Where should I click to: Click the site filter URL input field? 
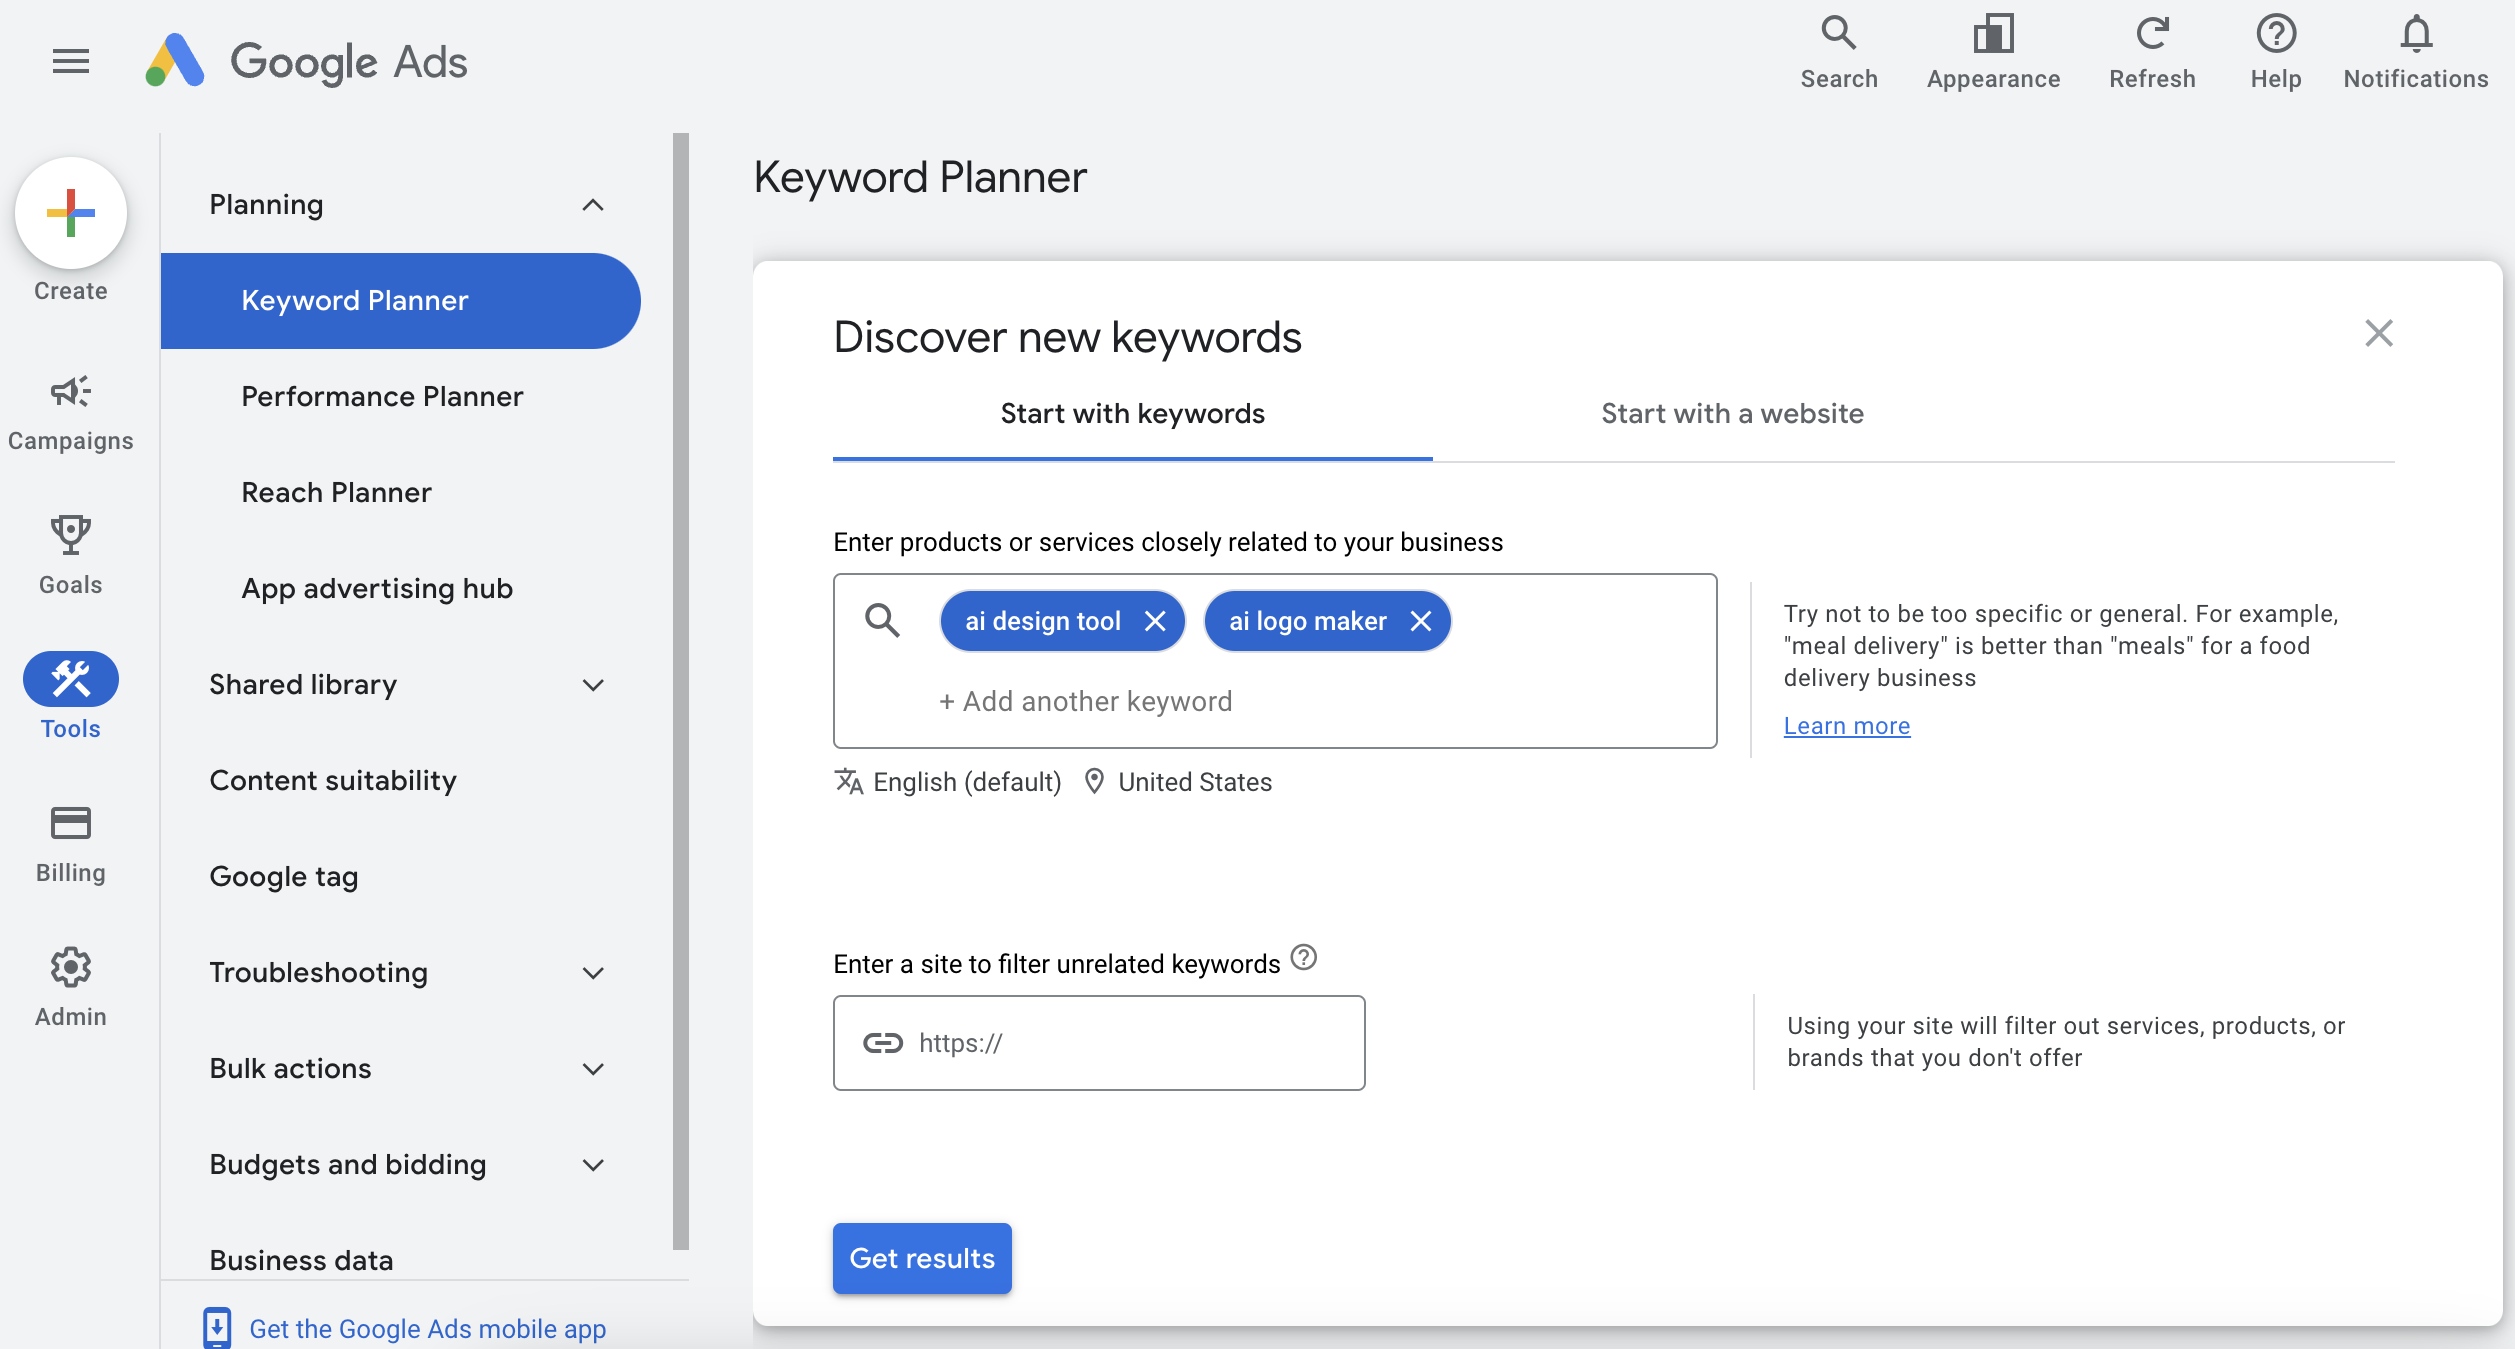pyautogui.click(x=1098, y=1043)
